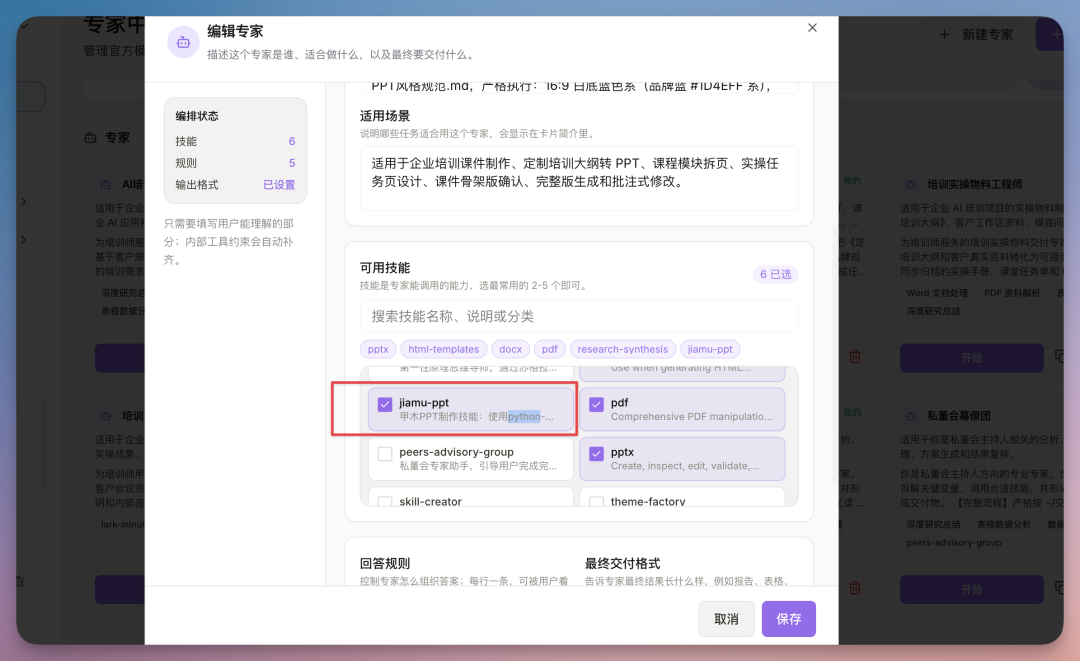Click 开始 on 私董会幕僚团 card

972,589
